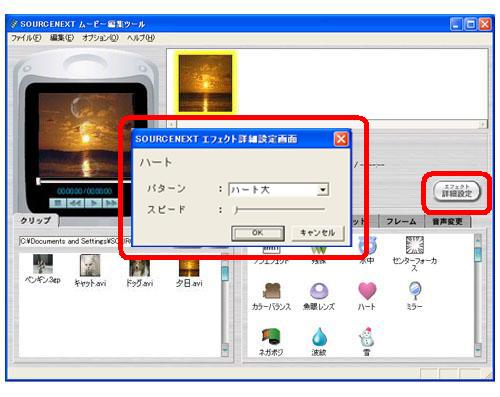Choose the カラーバランス color balance effect
Image resolution: width=500 pixels, height=397 pixels.
point(271,291)
